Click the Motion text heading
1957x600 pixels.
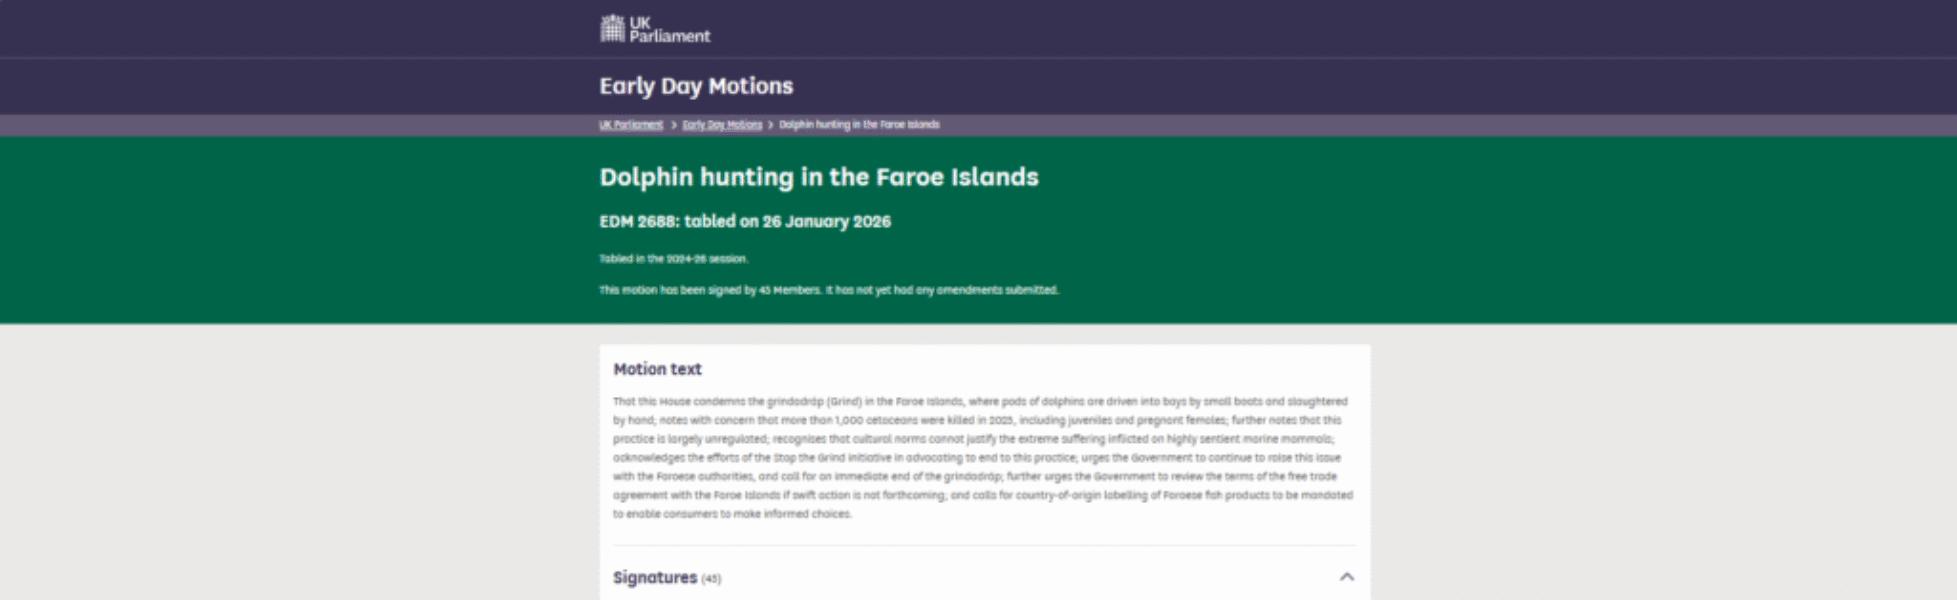(657, 369)
